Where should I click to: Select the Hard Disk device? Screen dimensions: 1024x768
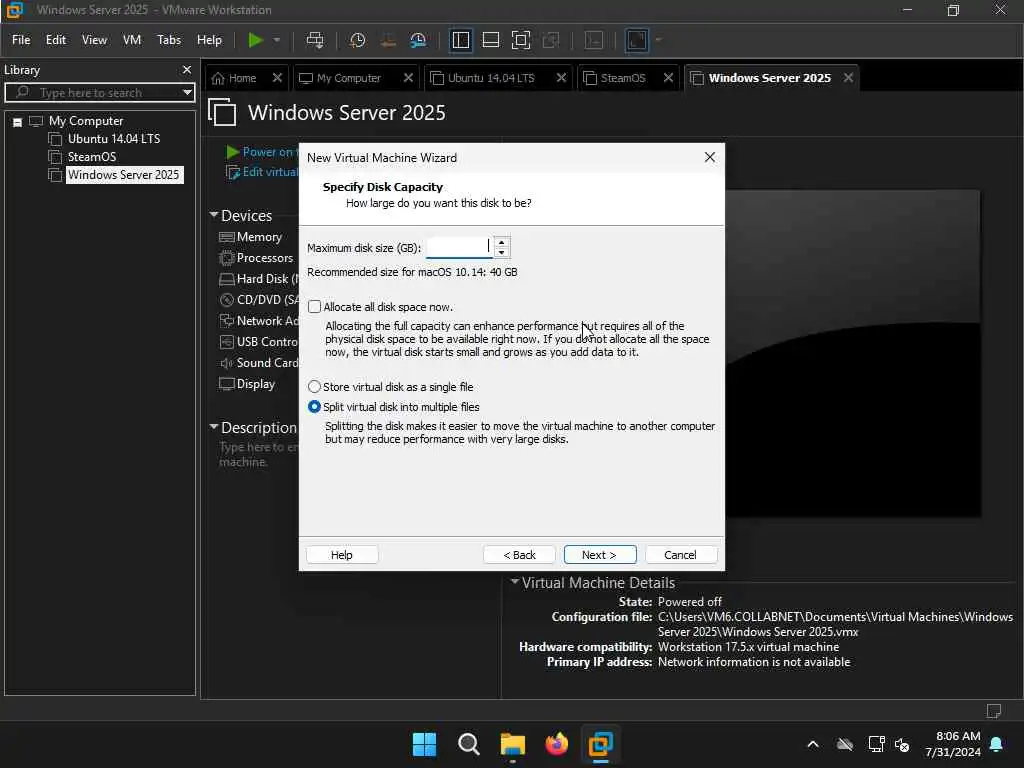259,278
